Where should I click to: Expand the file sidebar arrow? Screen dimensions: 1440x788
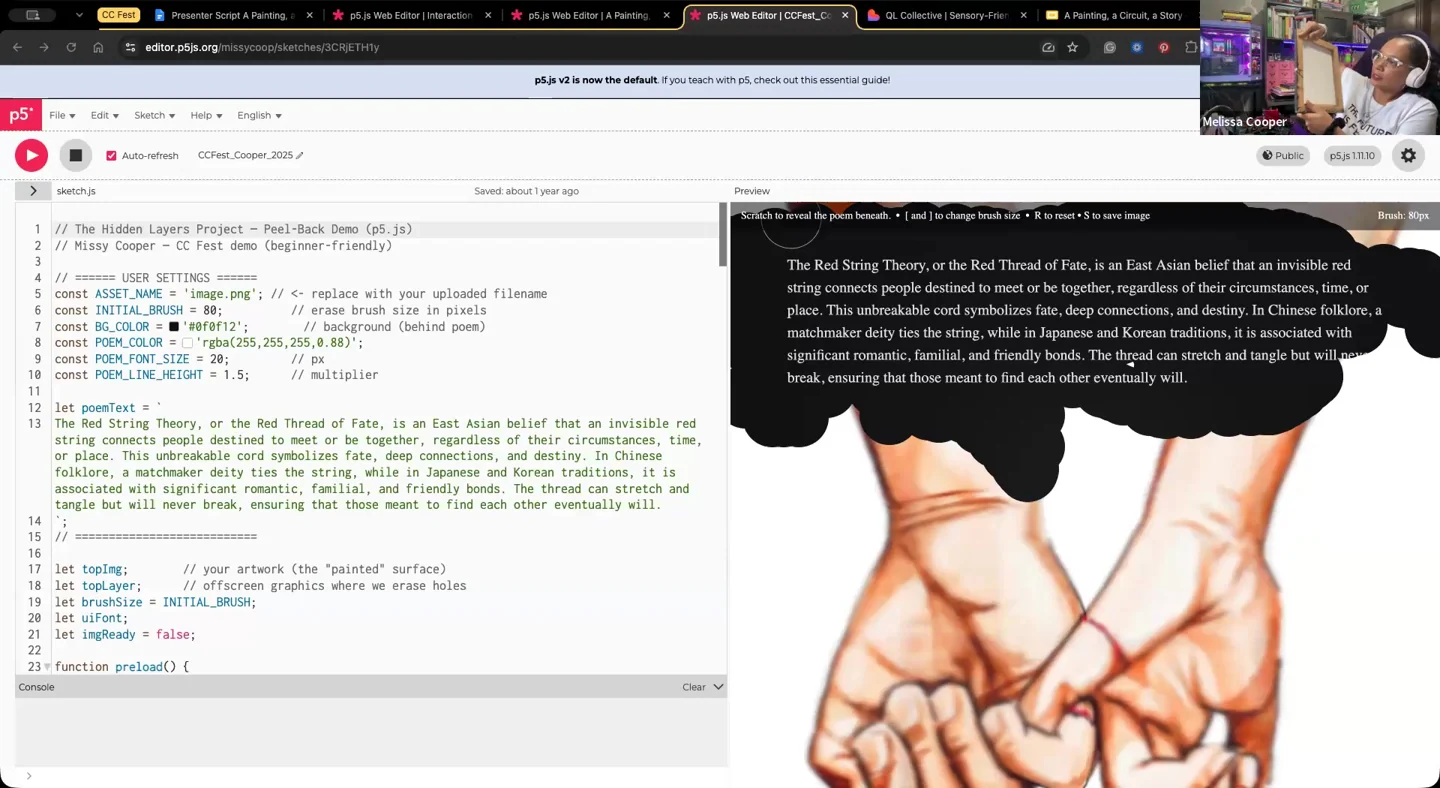click(32, 190)
